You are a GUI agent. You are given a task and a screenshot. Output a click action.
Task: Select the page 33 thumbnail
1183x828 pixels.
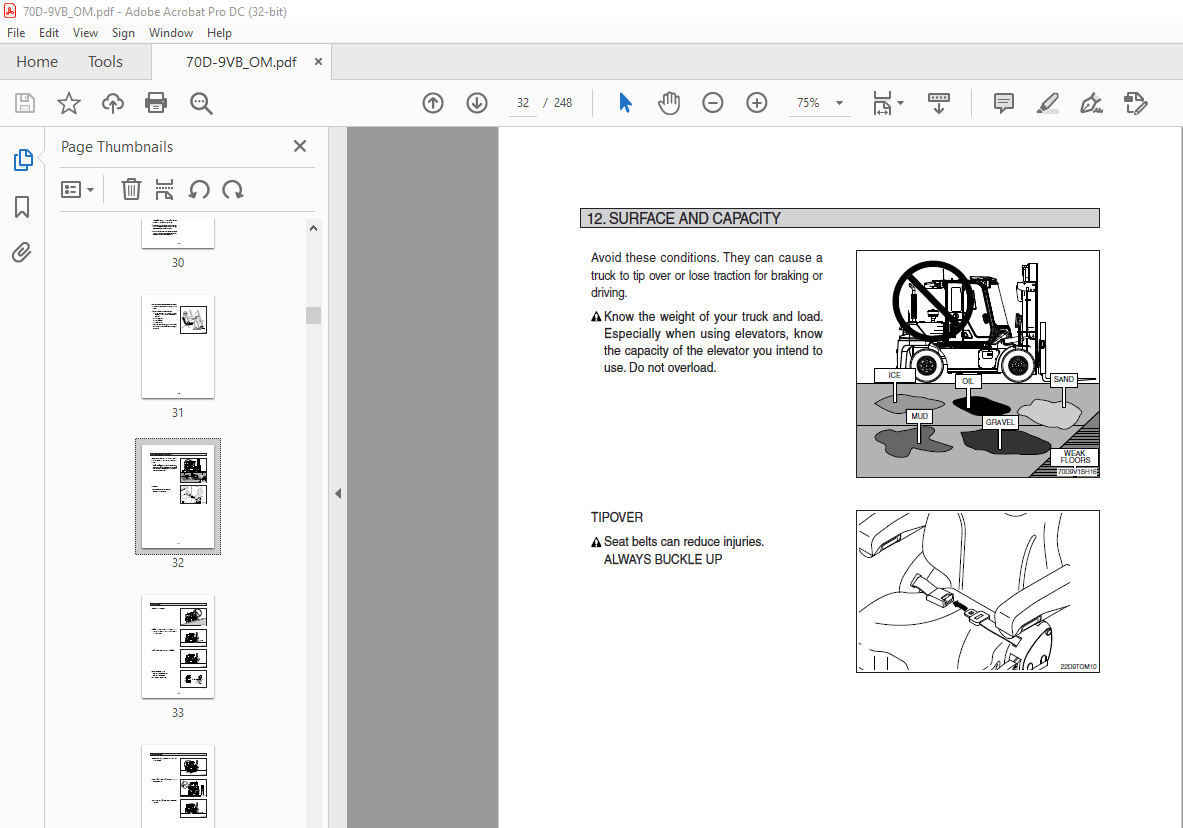(178, 647)
